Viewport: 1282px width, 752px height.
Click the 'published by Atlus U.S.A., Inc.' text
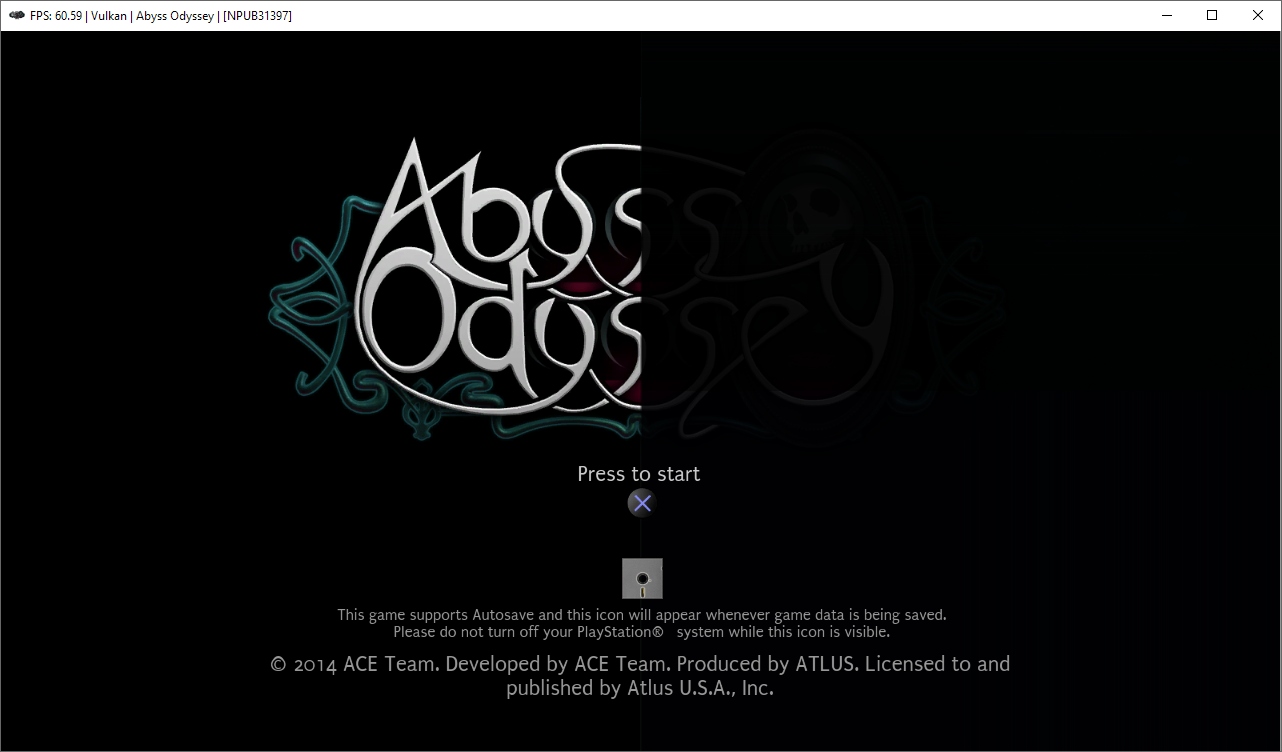(640, 688)
